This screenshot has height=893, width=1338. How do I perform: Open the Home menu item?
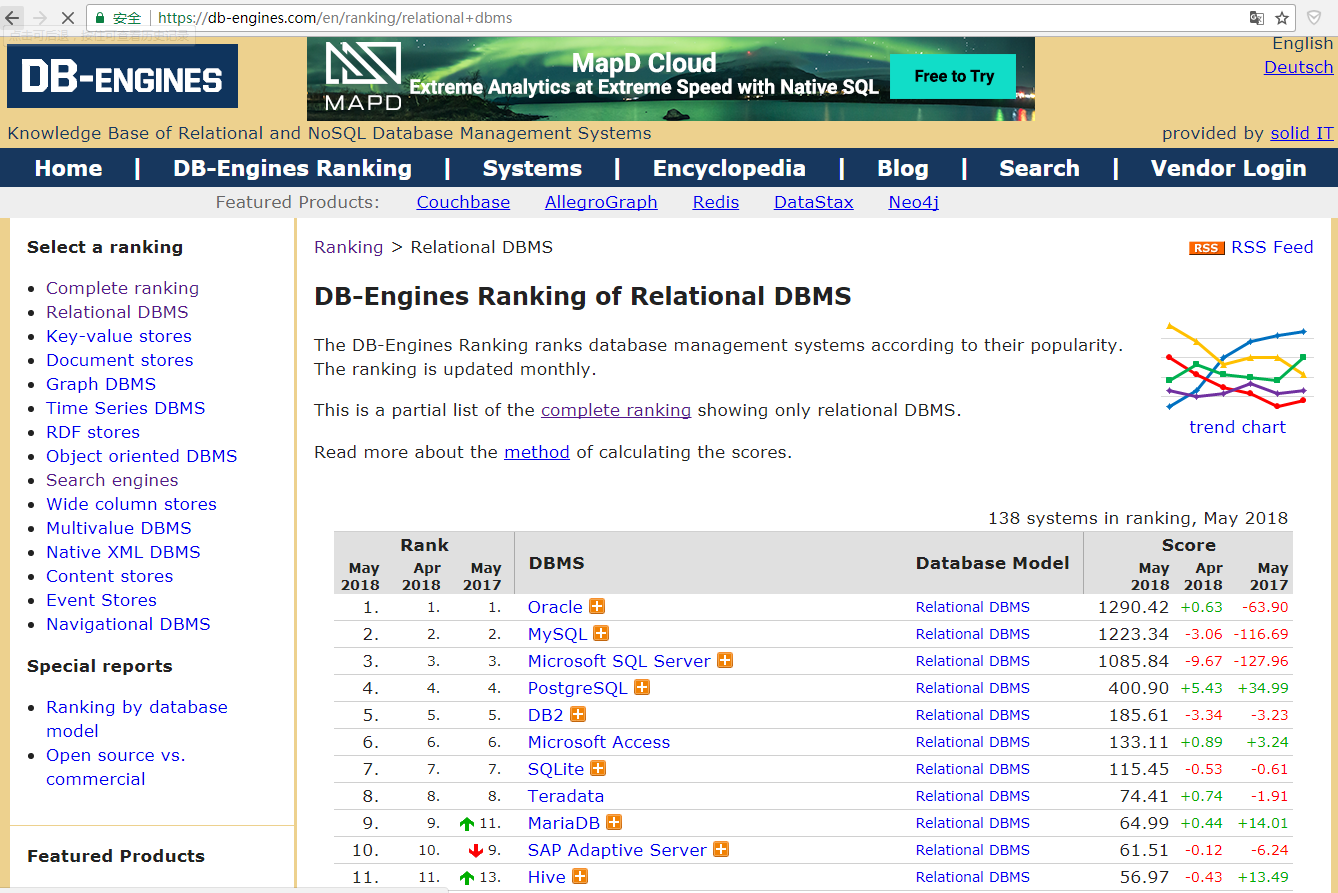[68, 168]
